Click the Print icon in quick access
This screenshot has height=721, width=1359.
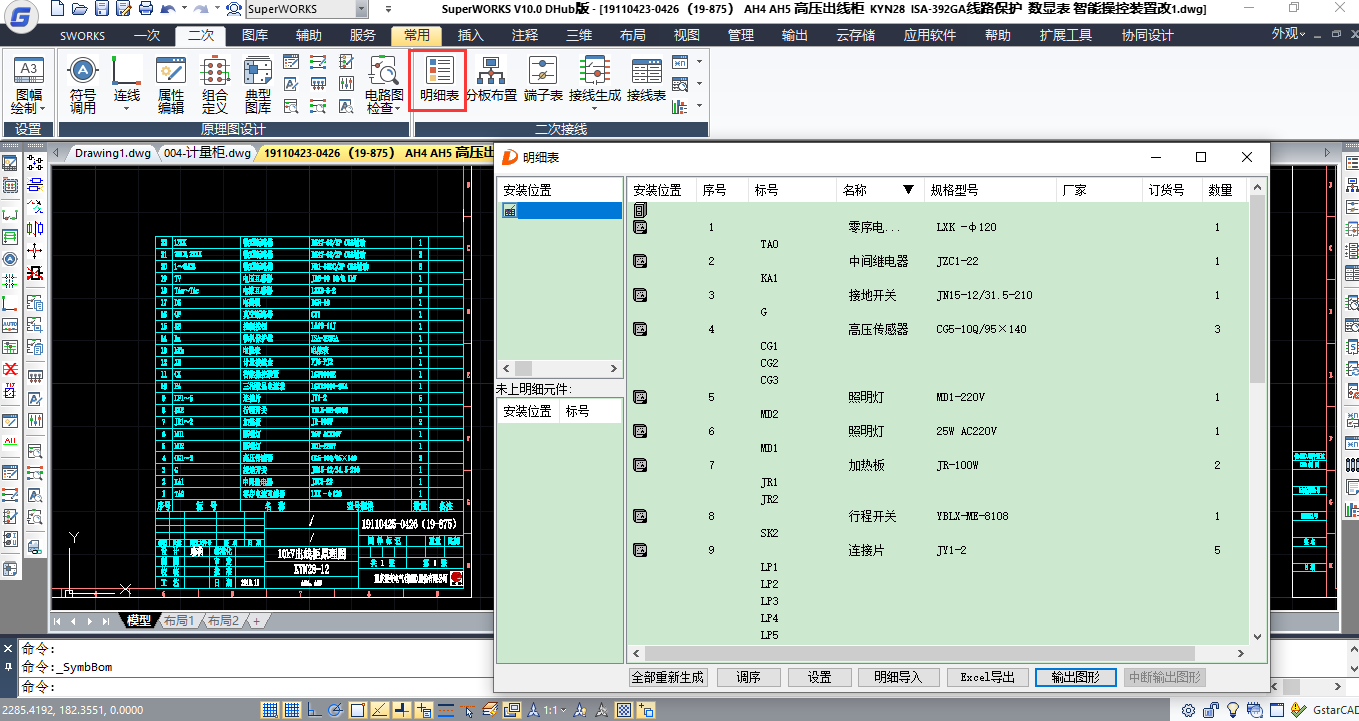click(145, 9)
